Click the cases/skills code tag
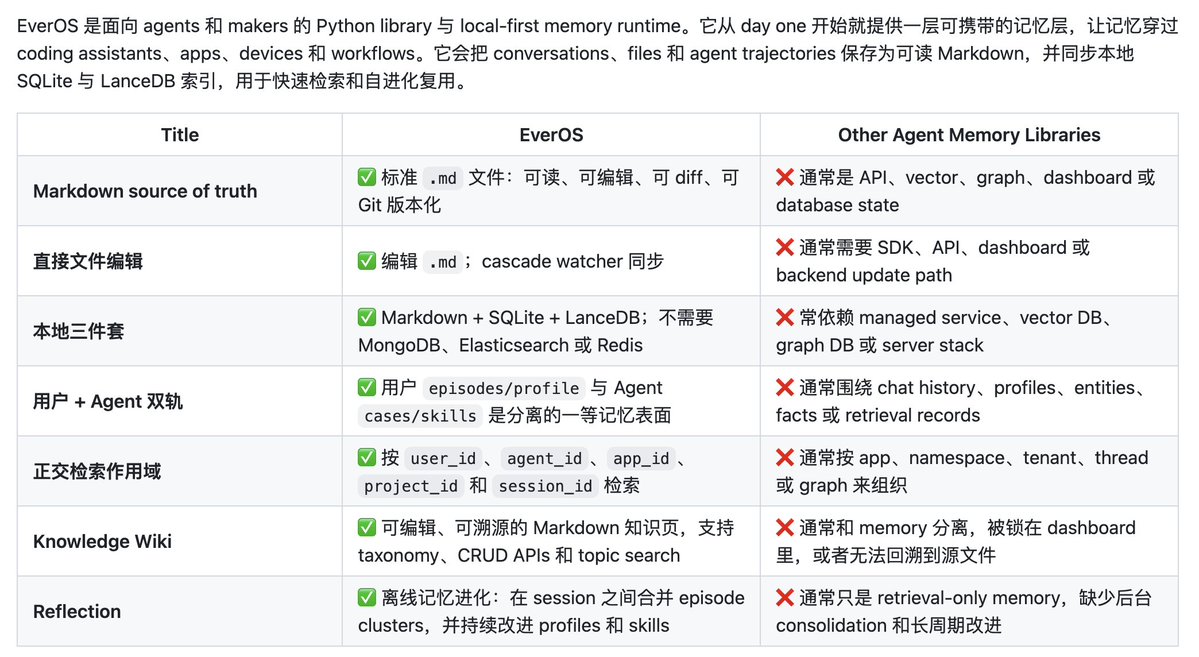This screenshot has height=657, width=1199. click(x=421, y=416)
